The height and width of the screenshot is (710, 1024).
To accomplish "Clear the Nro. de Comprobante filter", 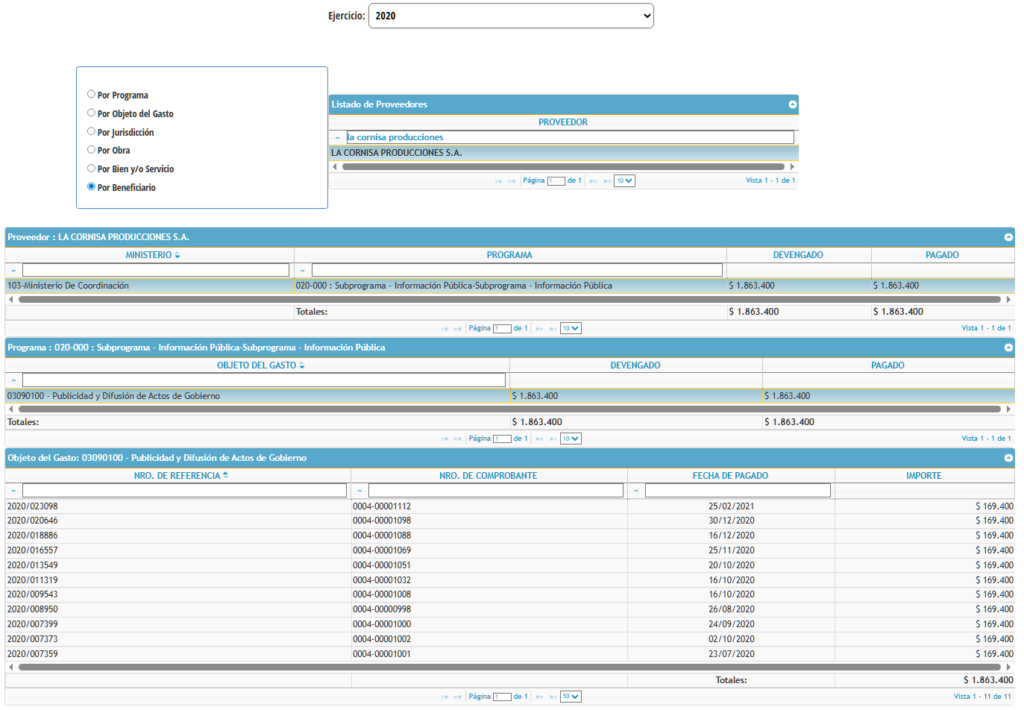I will point(359,491).
